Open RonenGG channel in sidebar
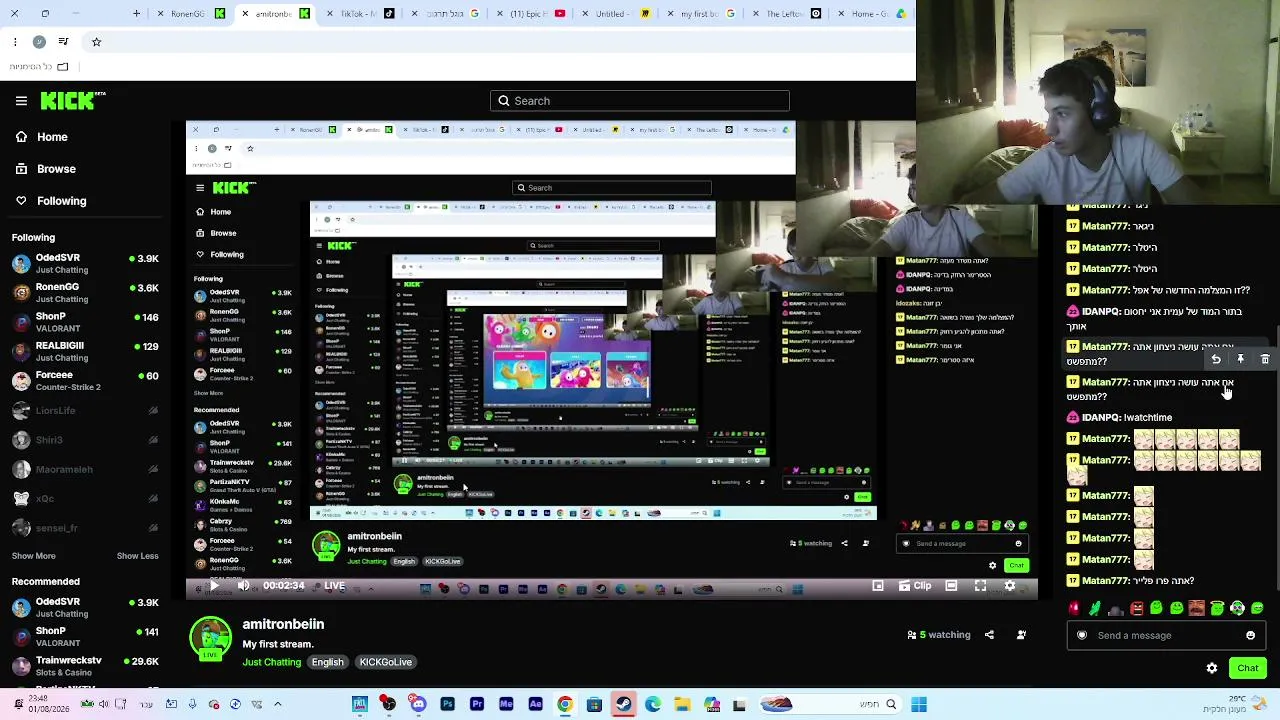 point(85,292)
